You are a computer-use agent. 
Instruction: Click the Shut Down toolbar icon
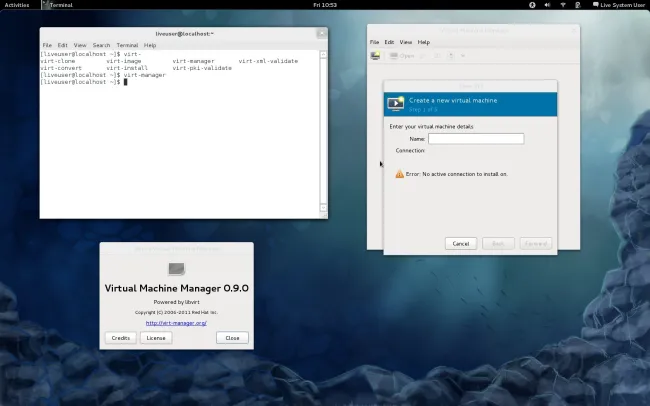click(451, 56)
